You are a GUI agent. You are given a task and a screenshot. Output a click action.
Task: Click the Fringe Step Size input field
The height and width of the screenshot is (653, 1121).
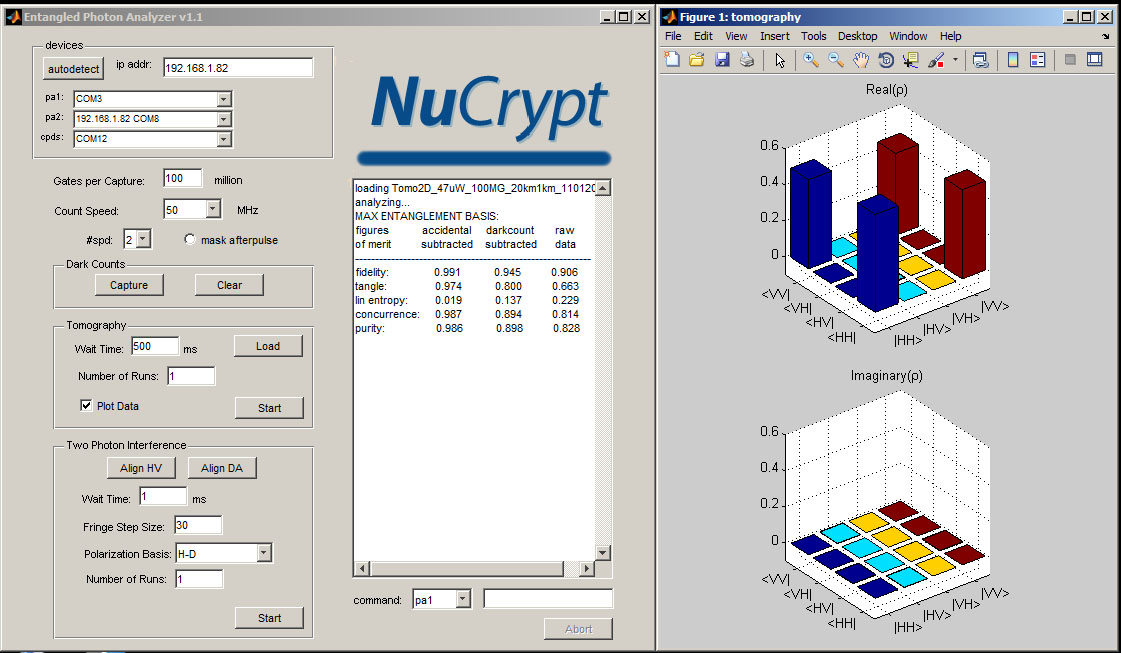tap(197, 524)
